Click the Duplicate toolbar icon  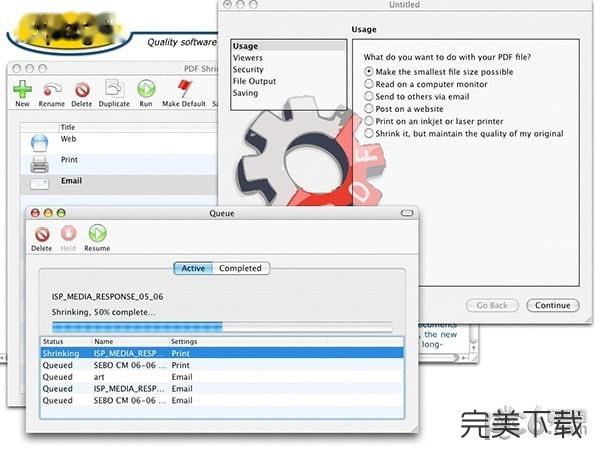tap(114, 89)
